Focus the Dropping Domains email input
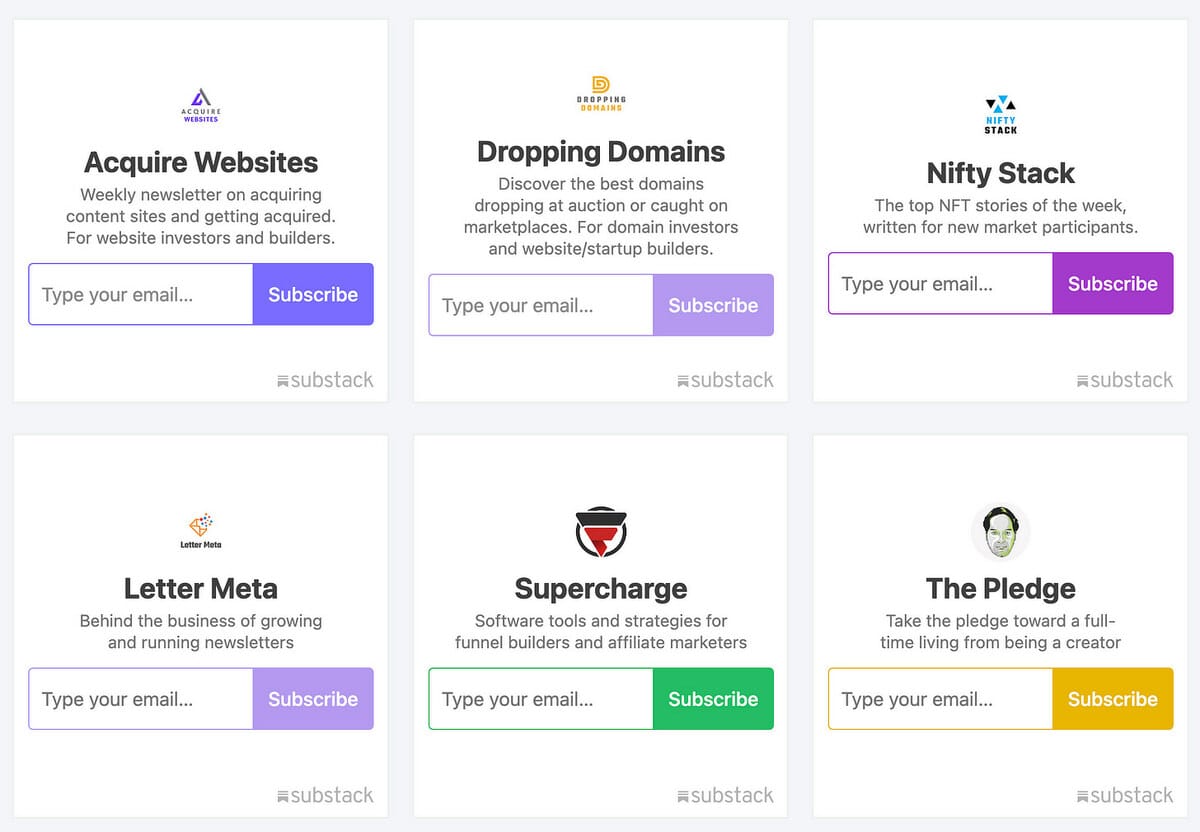1200x832 pixels. pos(541,305)
